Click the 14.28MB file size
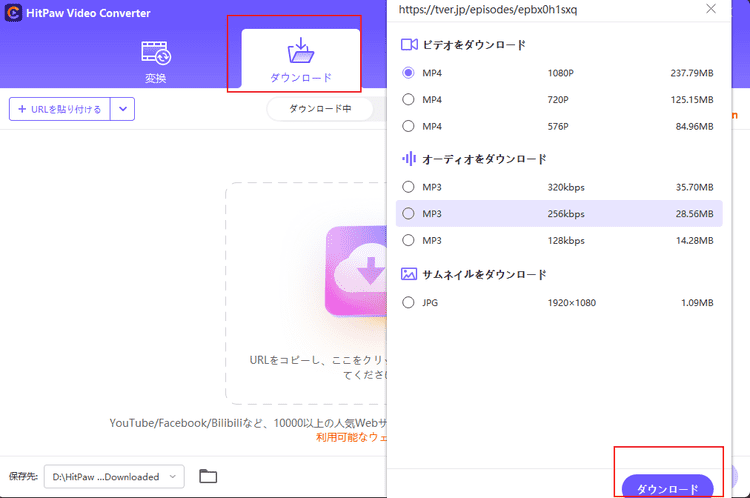Image resolution: width=750 pixels, height=498 pixels. pyautogui.click(x=694, y=240)
